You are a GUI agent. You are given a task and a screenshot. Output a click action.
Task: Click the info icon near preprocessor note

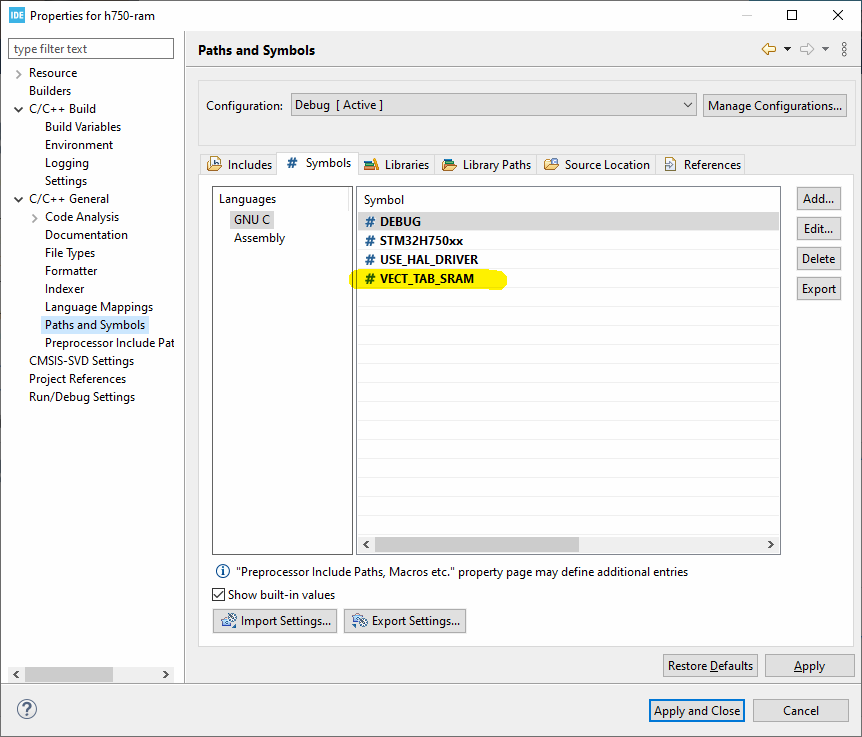click(223, 572)
